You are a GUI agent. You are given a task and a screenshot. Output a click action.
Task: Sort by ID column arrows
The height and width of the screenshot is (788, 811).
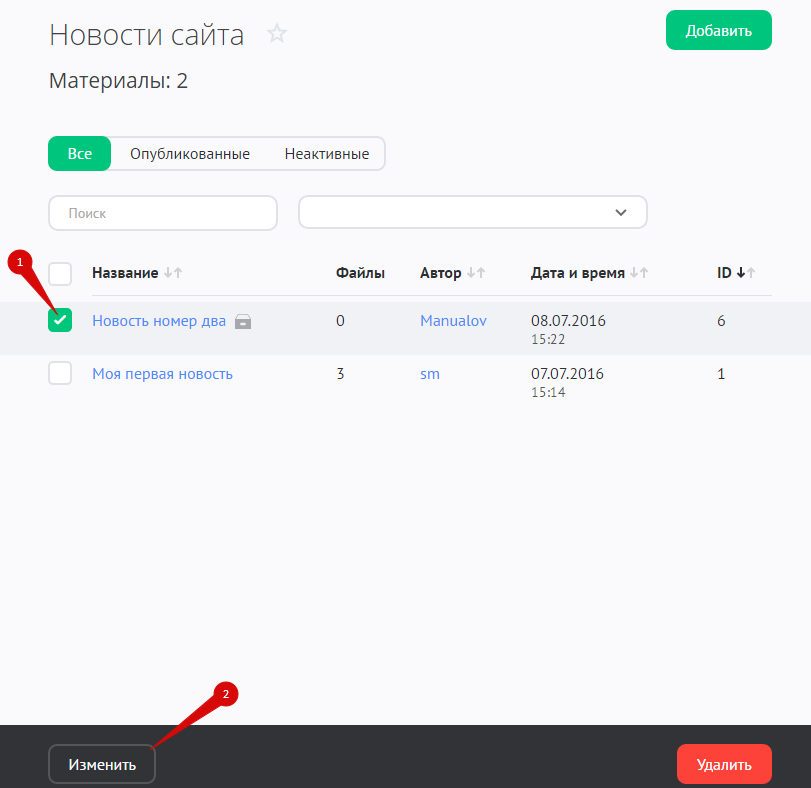click(745, 273)
